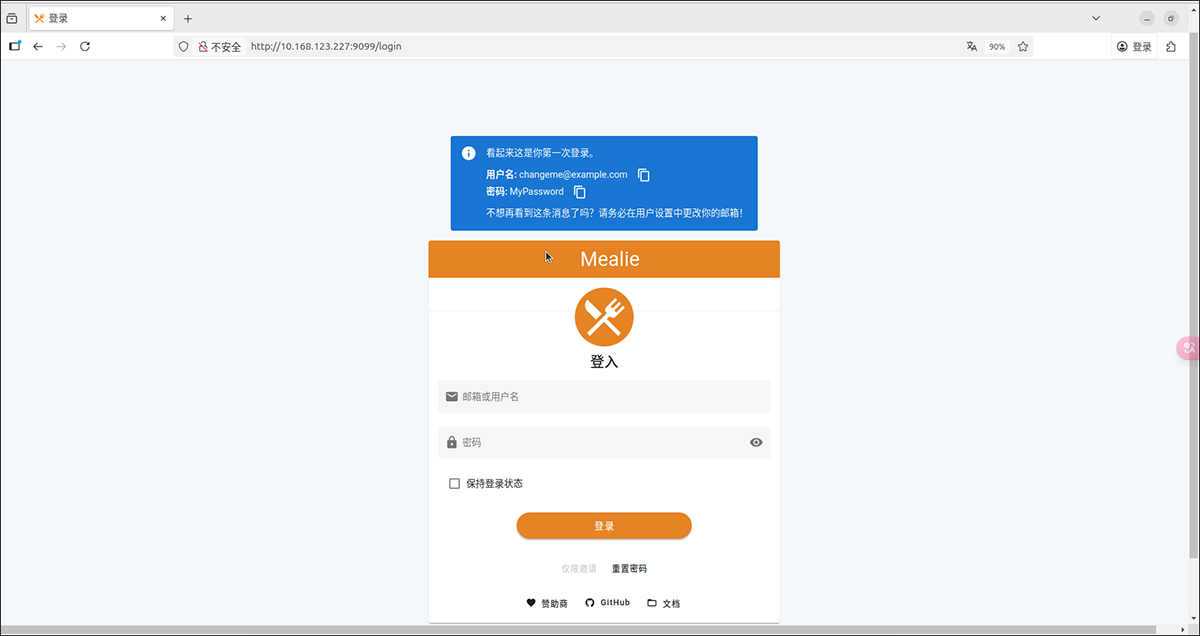Reload the login page

(x=85, y=47)
